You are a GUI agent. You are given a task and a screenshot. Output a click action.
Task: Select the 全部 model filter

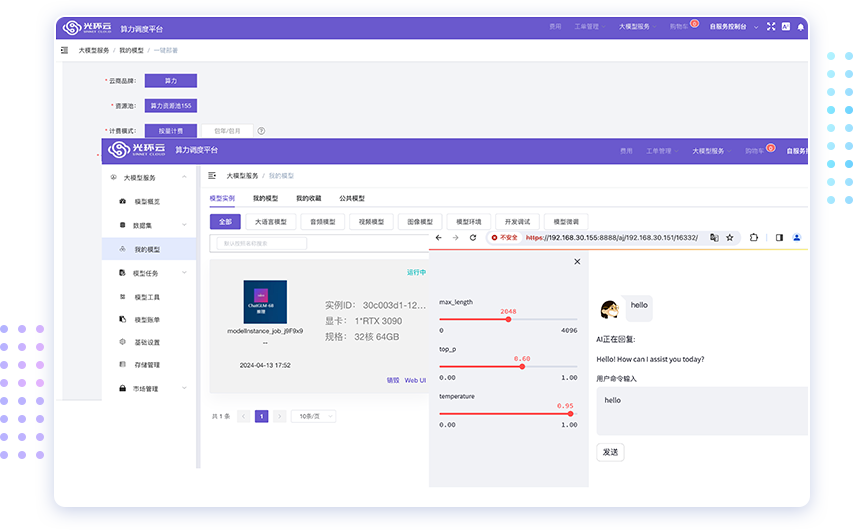pos(224,221)
